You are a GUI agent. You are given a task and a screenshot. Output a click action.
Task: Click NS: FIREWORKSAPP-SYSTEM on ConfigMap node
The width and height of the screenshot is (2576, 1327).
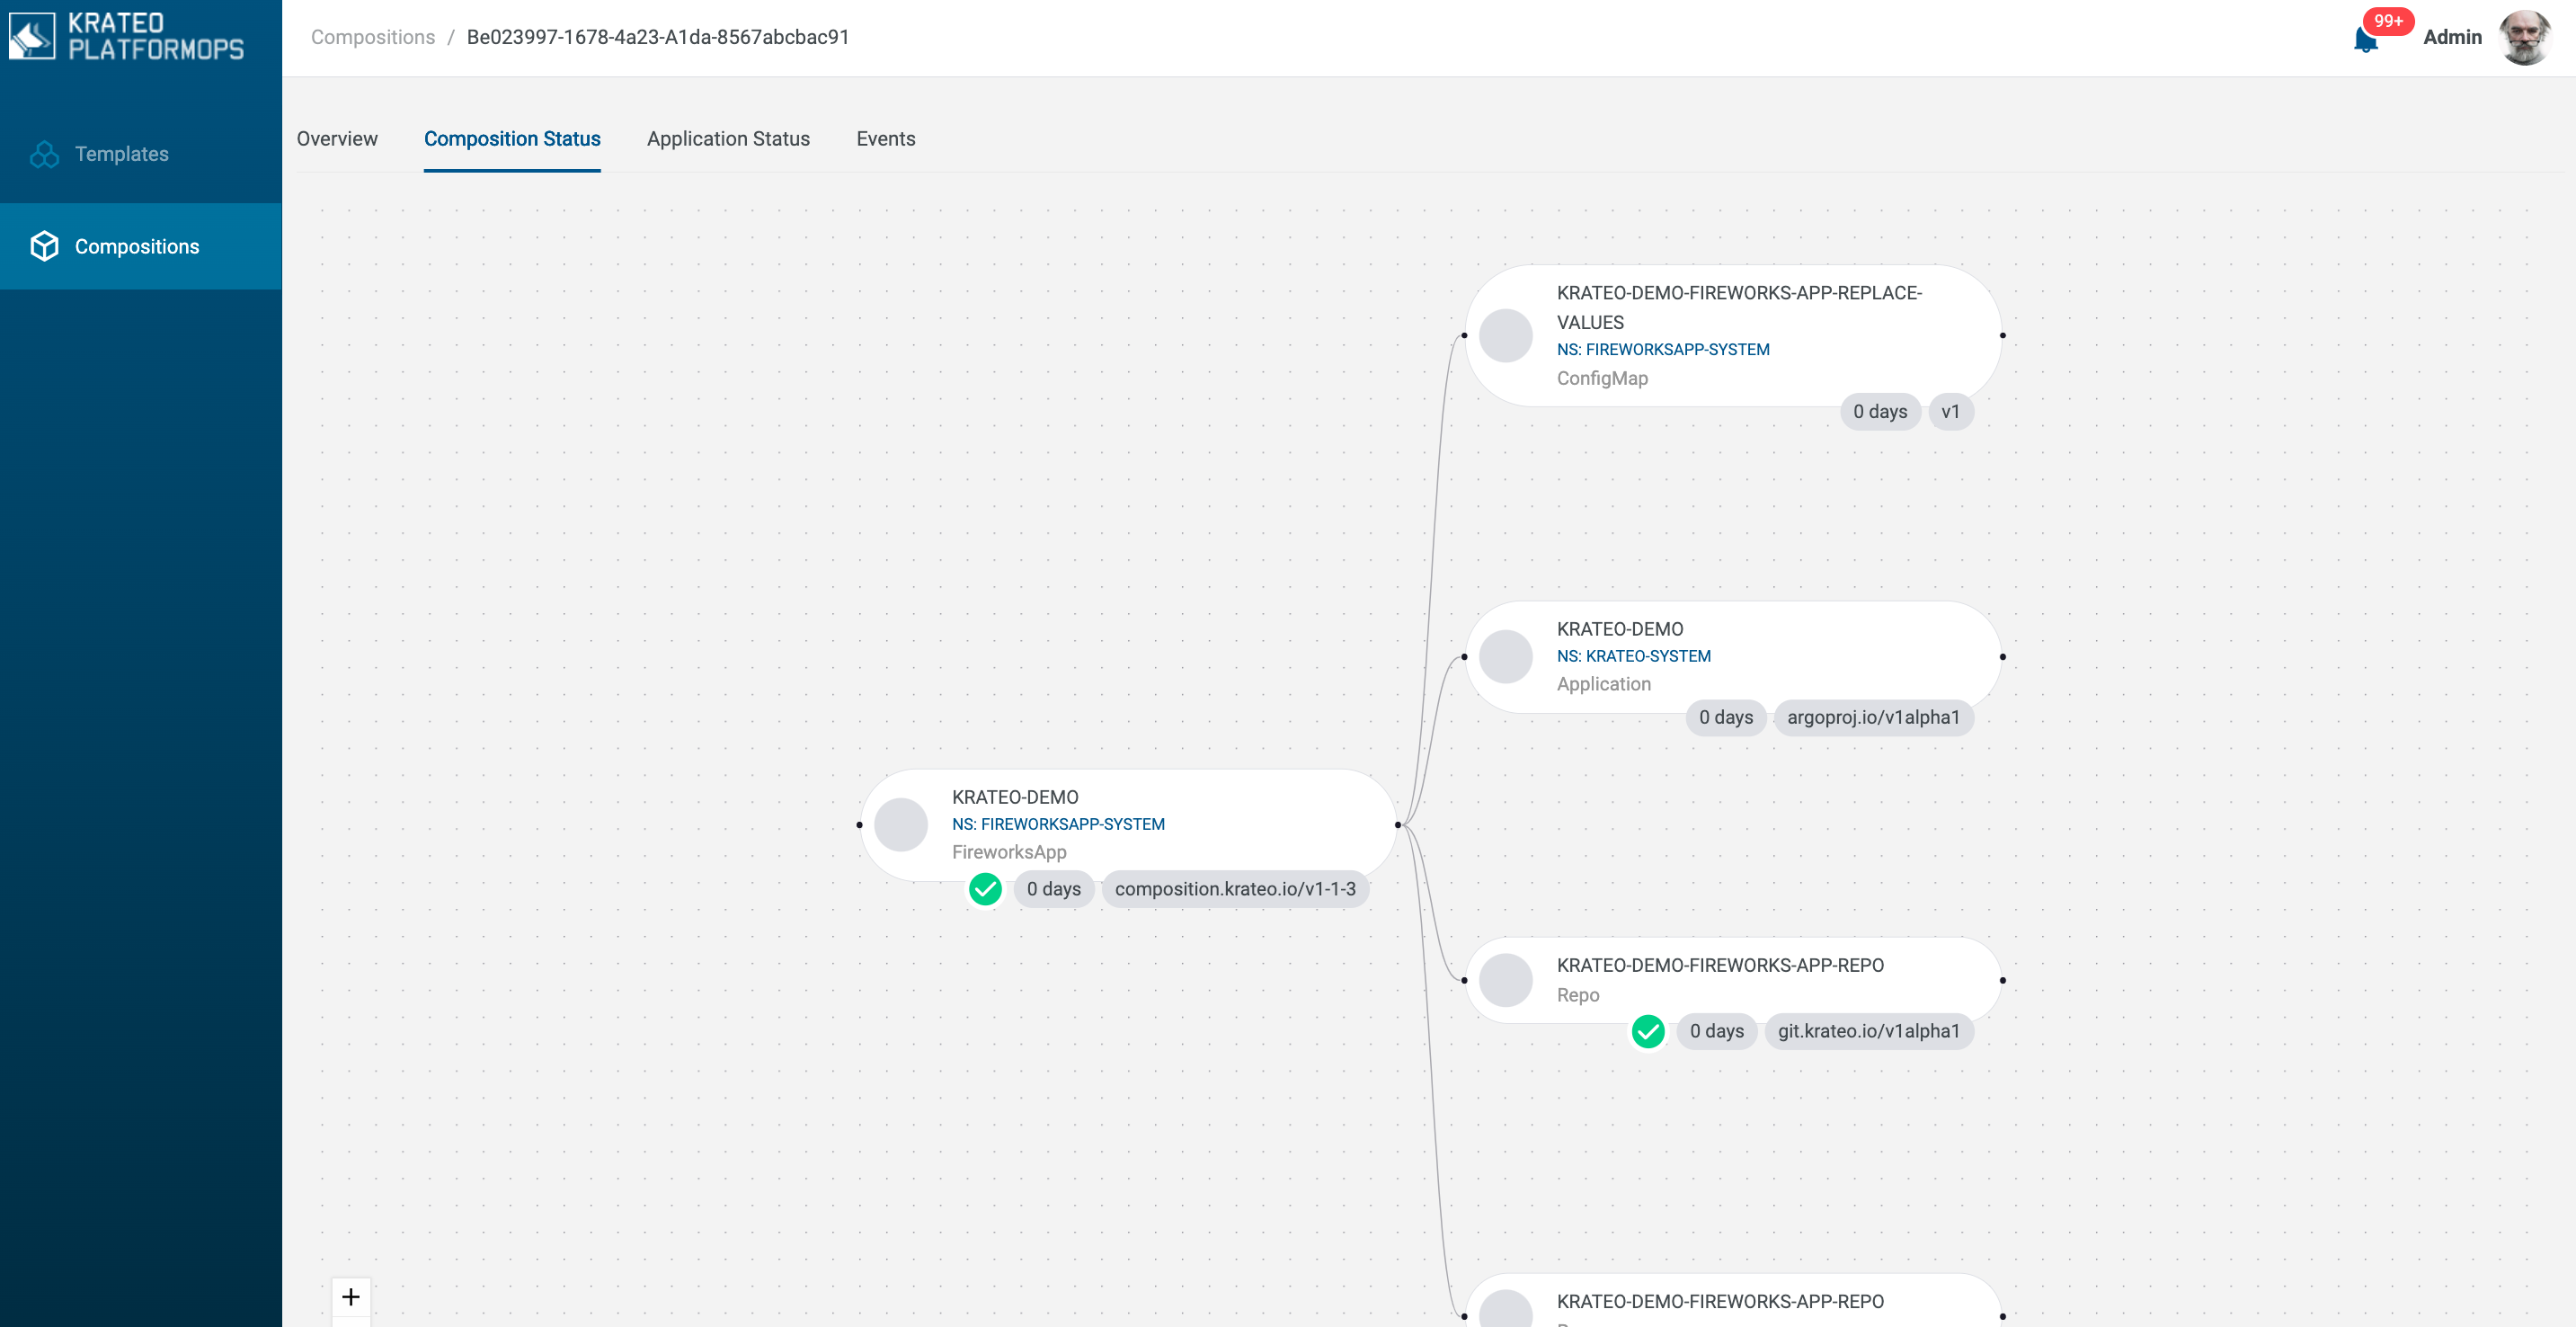point(1663,350)
